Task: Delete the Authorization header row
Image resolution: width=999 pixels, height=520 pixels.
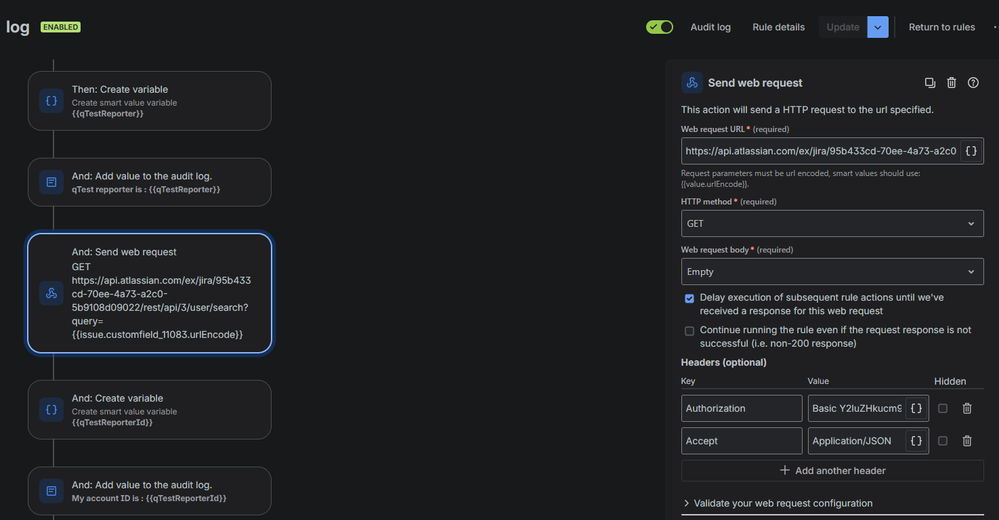Action: point(967,408)
